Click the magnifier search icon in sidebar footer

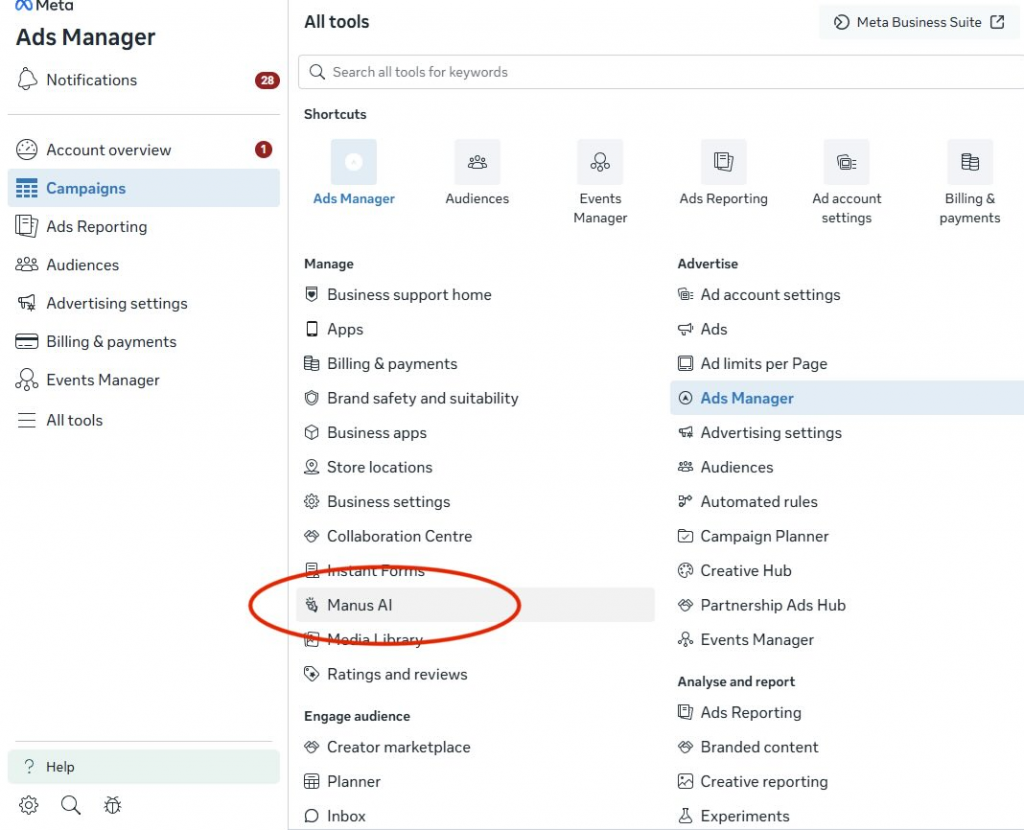(x=70, y=805)
